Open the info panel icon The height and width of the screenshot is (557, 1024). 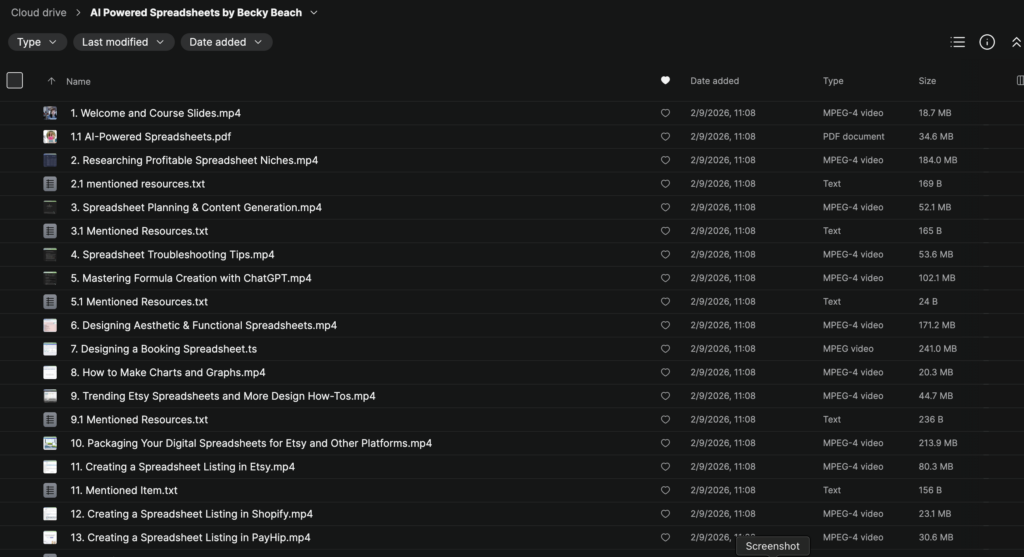pyautogui.click(x=987, y=42)
